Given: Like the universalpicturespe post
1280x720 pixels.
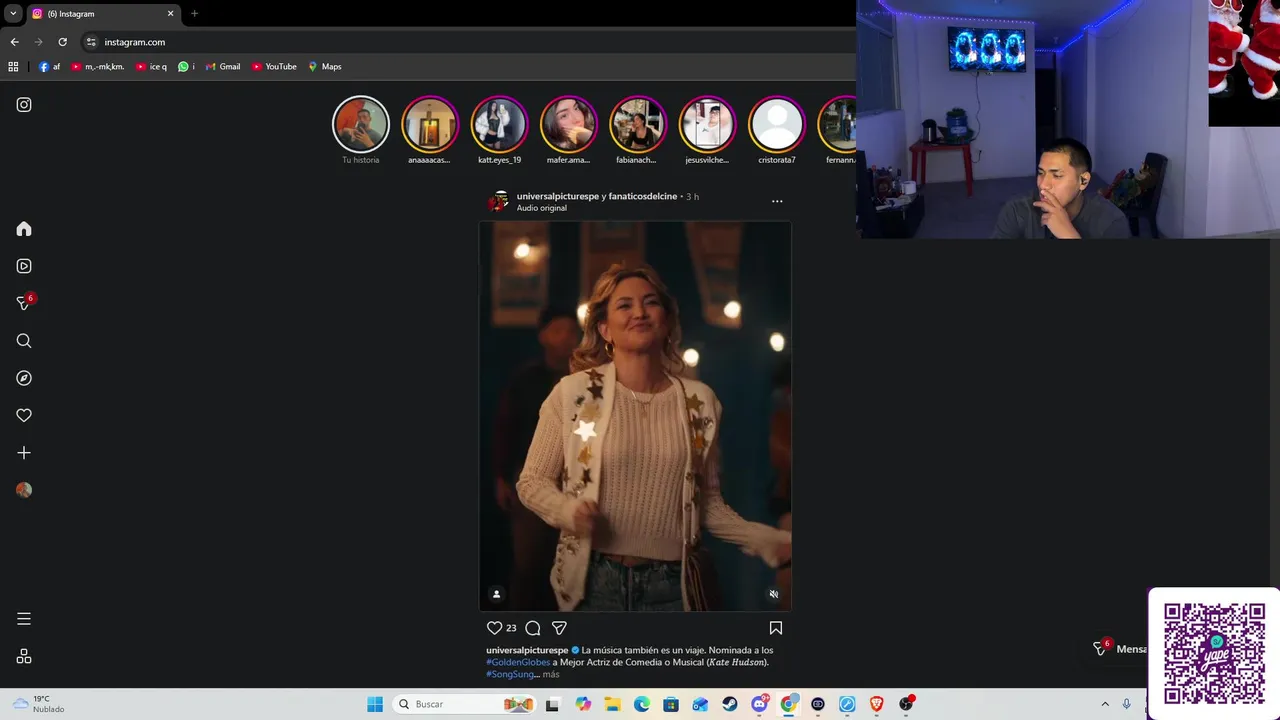Looking at the screenshot, I should pos(494,628).
